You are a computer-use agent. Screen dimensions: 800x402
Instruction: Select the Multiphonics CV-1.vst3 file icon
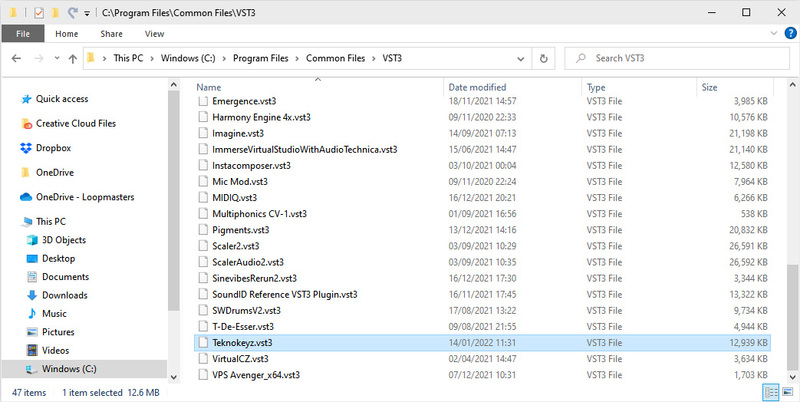[x=204, y=214]
